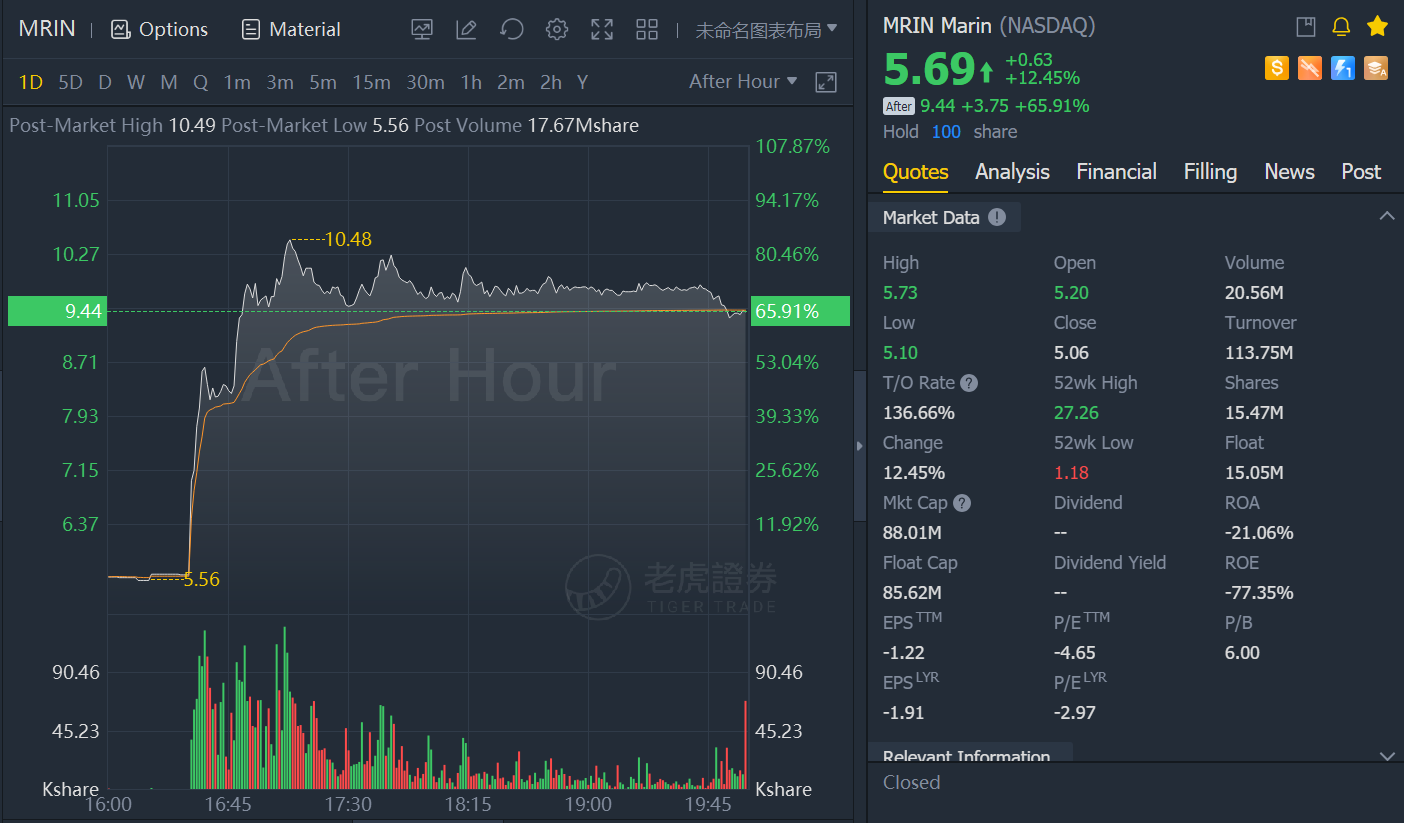1404x823 pixels.
Task: Click the pop-out chart window icon
Action: click(x=826, y=82)
